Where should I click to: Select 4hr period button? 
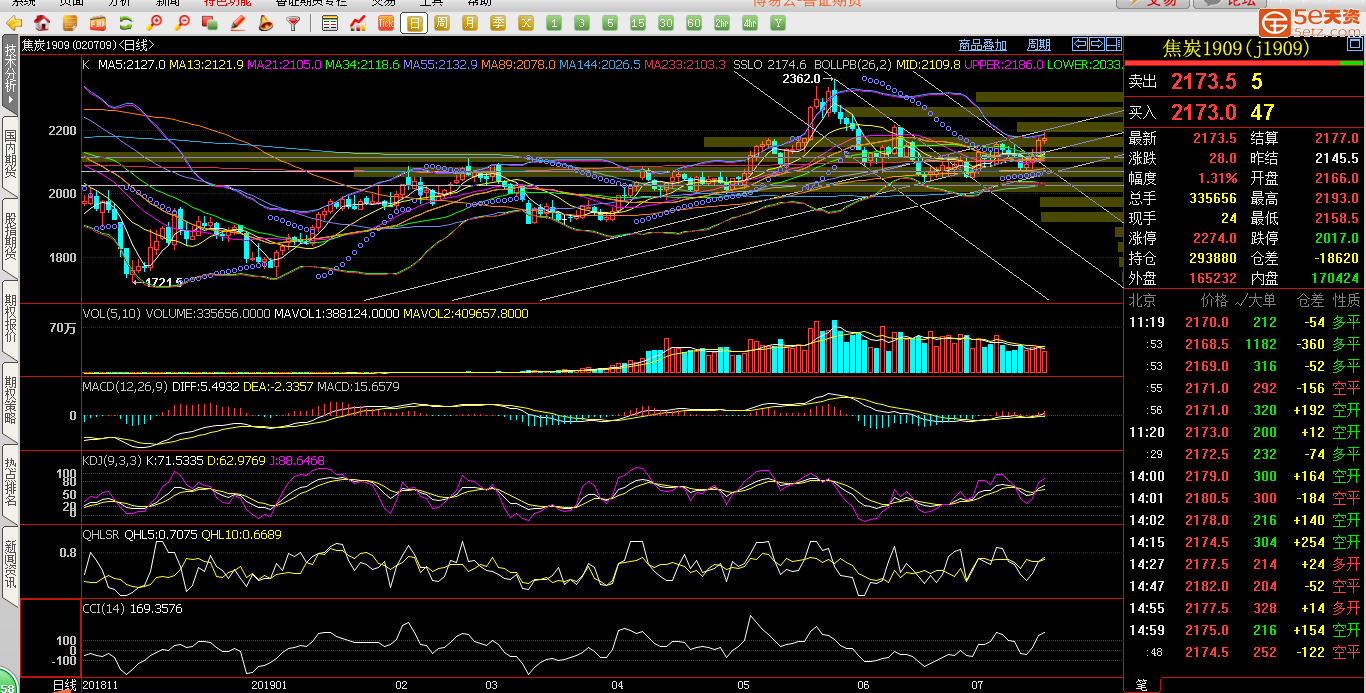[x=750, y=23]
